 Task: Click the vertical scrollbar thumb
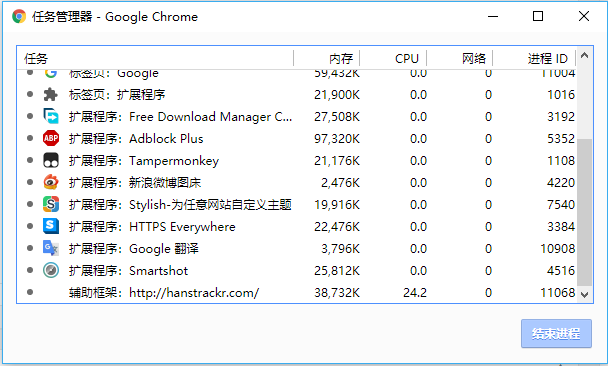click(584, 212)
